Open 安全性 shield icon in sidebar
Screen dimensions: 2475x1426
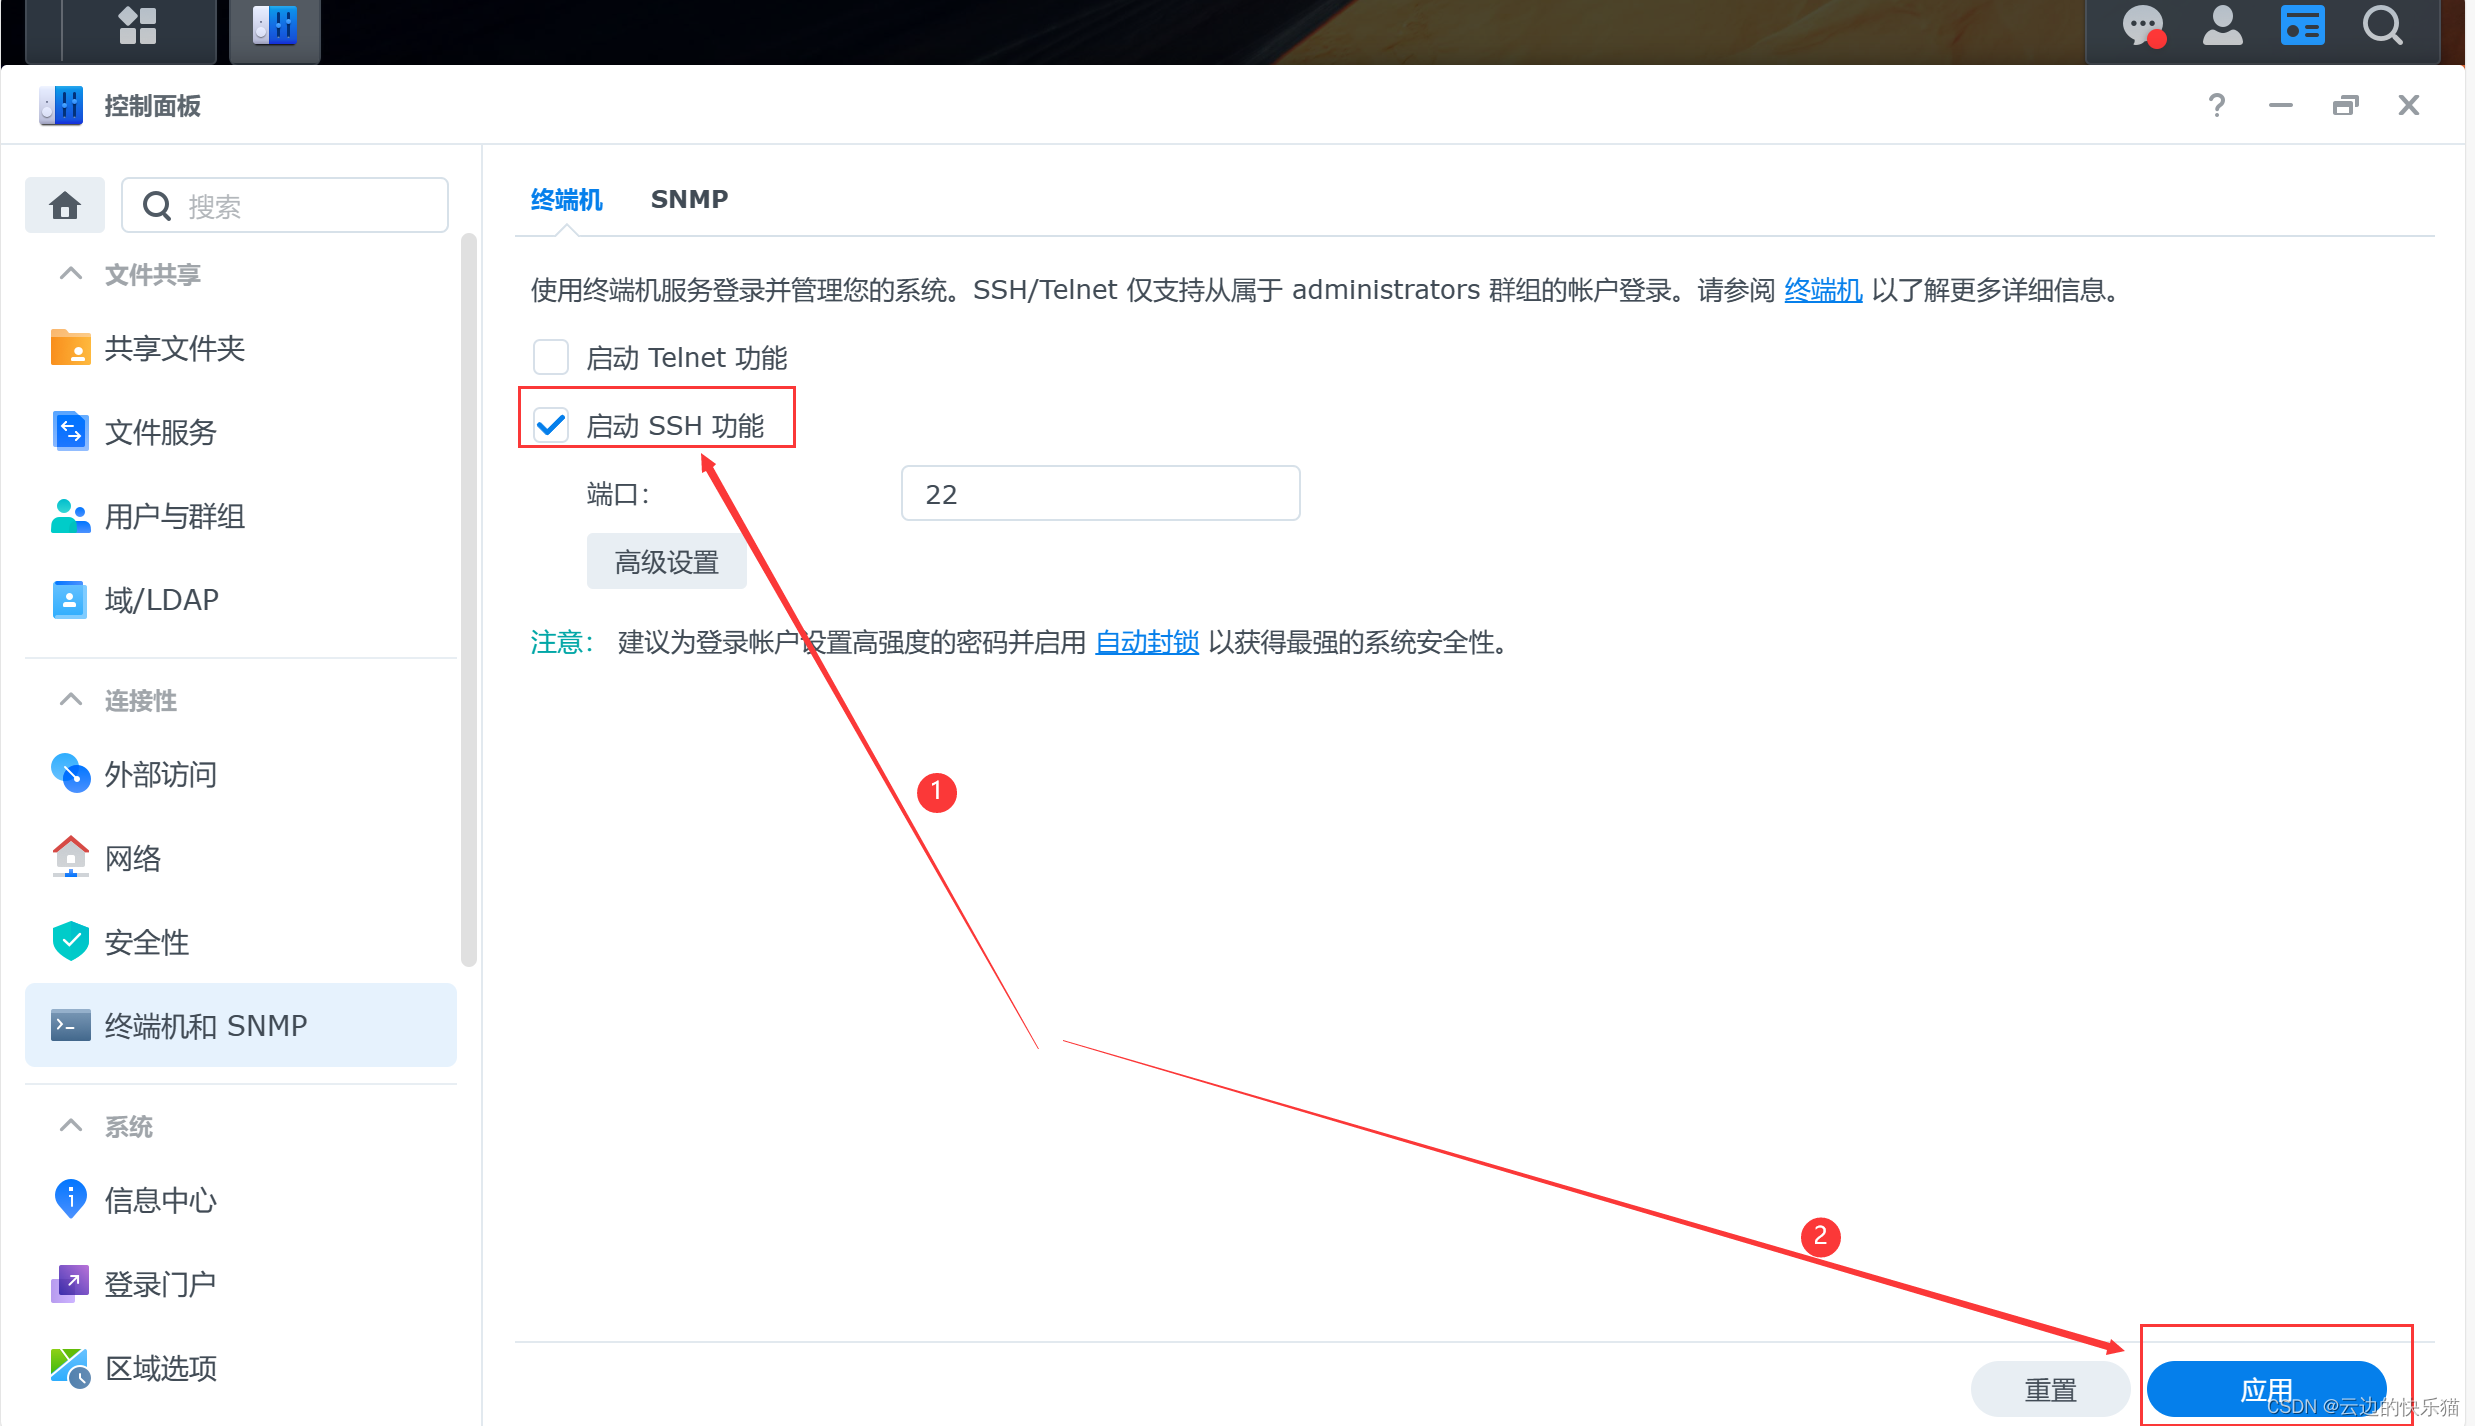pos(70,941)
